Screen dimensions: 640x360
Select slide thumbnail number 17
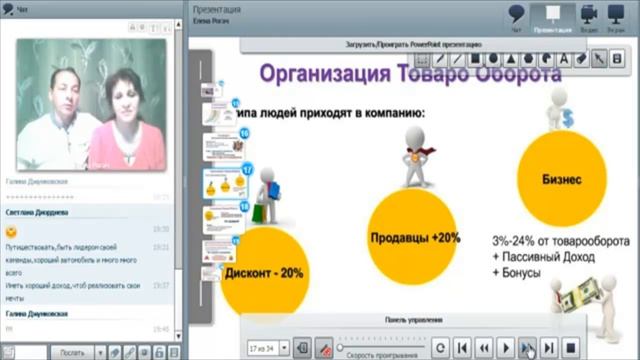(224, 184)
